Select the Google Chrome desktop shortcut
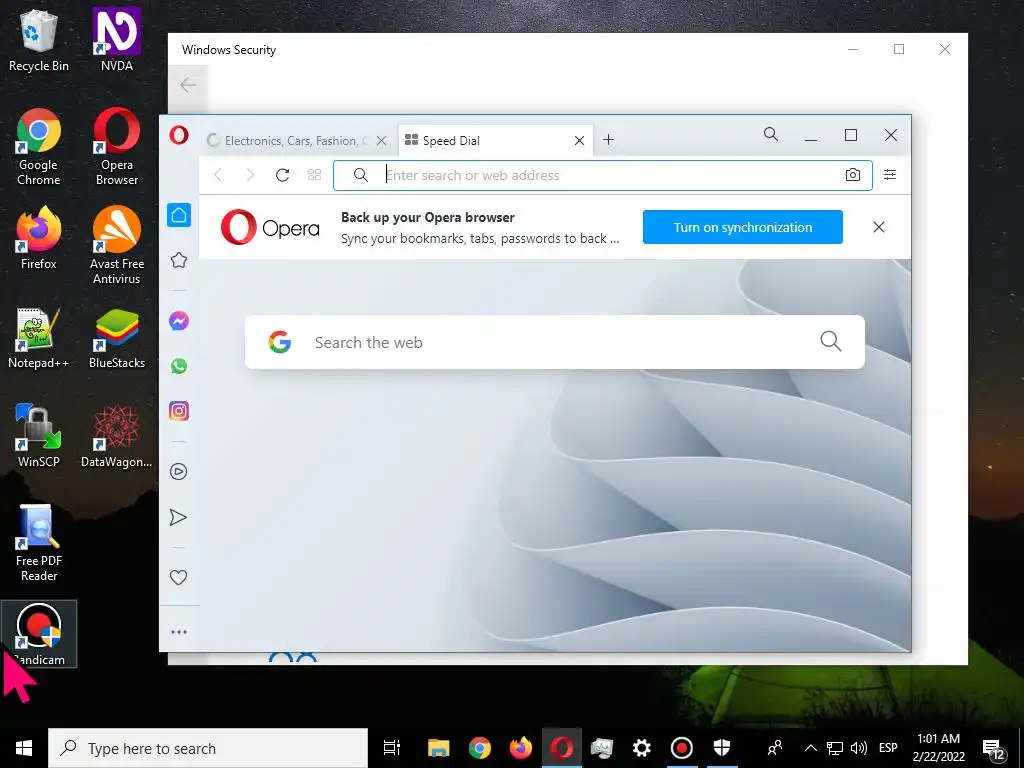Viewport: 1024px width, 768px height. tap(39, 147)
